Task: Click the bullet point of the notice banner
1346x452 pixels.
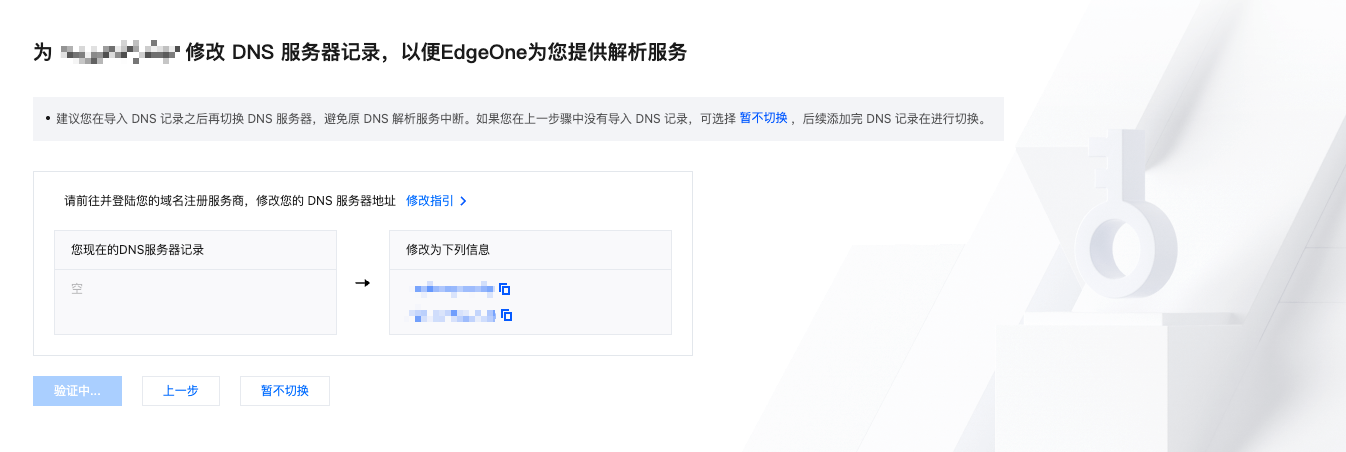Action: (x=47, y=119)
